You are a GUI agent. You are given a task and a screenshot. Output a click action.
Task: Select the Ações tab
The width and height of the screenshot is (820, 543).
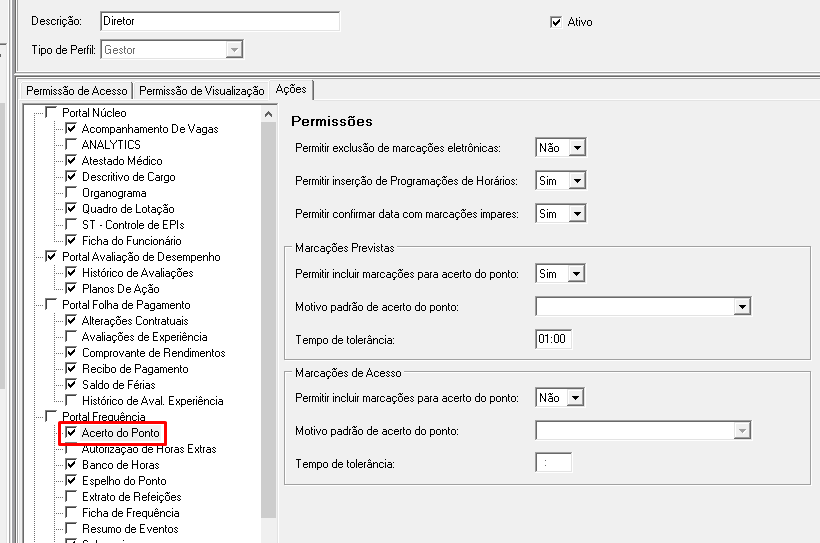(x=291, y=90)
